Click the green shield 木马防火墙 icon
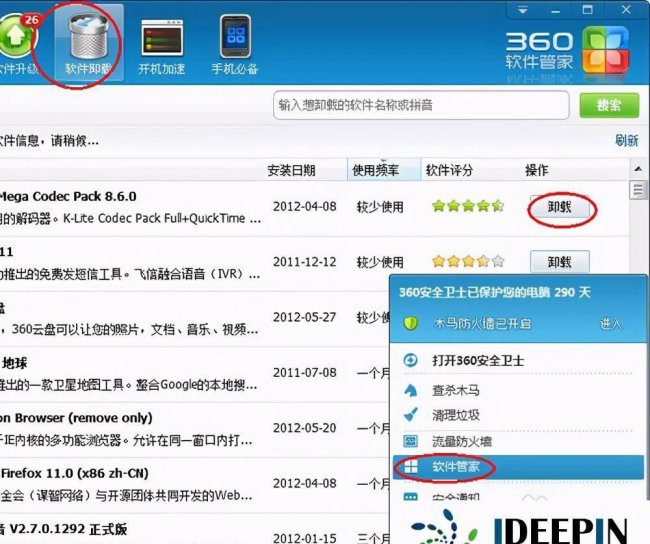 [x=410, y=323]
